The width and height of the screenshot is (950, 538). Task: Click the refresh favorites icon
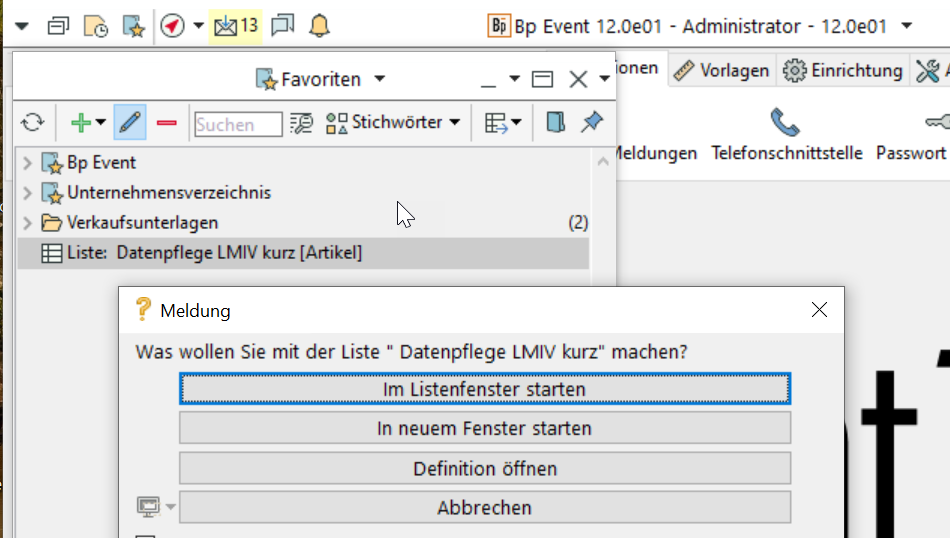click(x=33, y=123)
